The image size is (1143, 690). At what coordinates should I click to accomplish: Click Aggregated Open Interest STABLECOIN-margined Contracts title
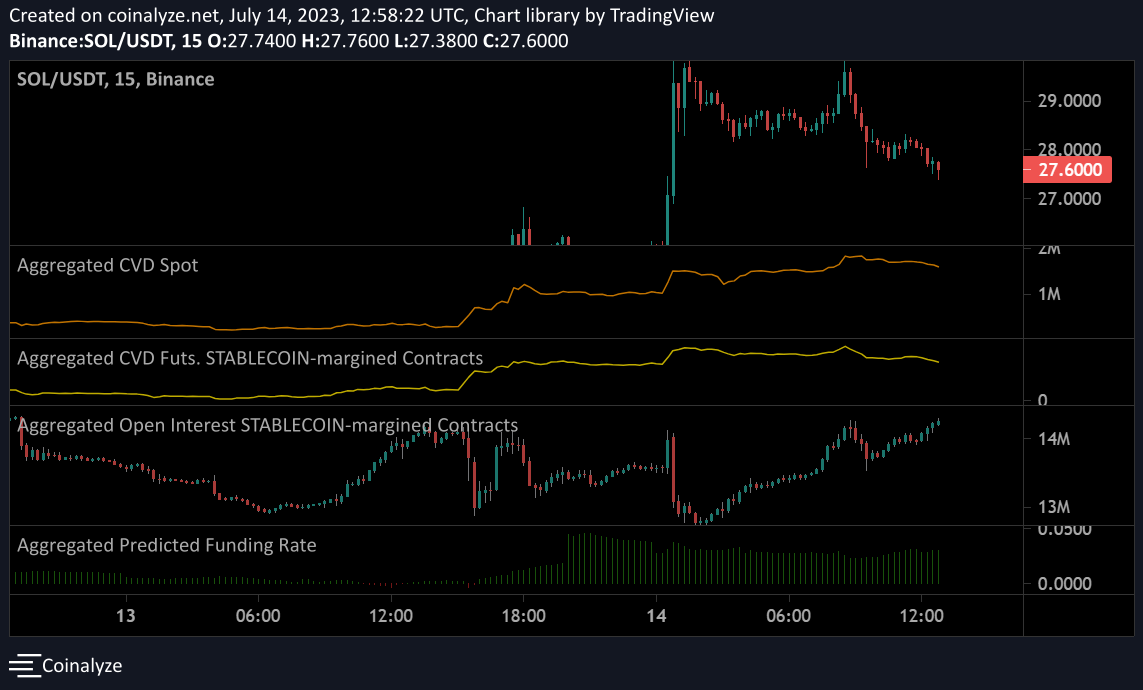pyautogui.click(x=268, y=425)
